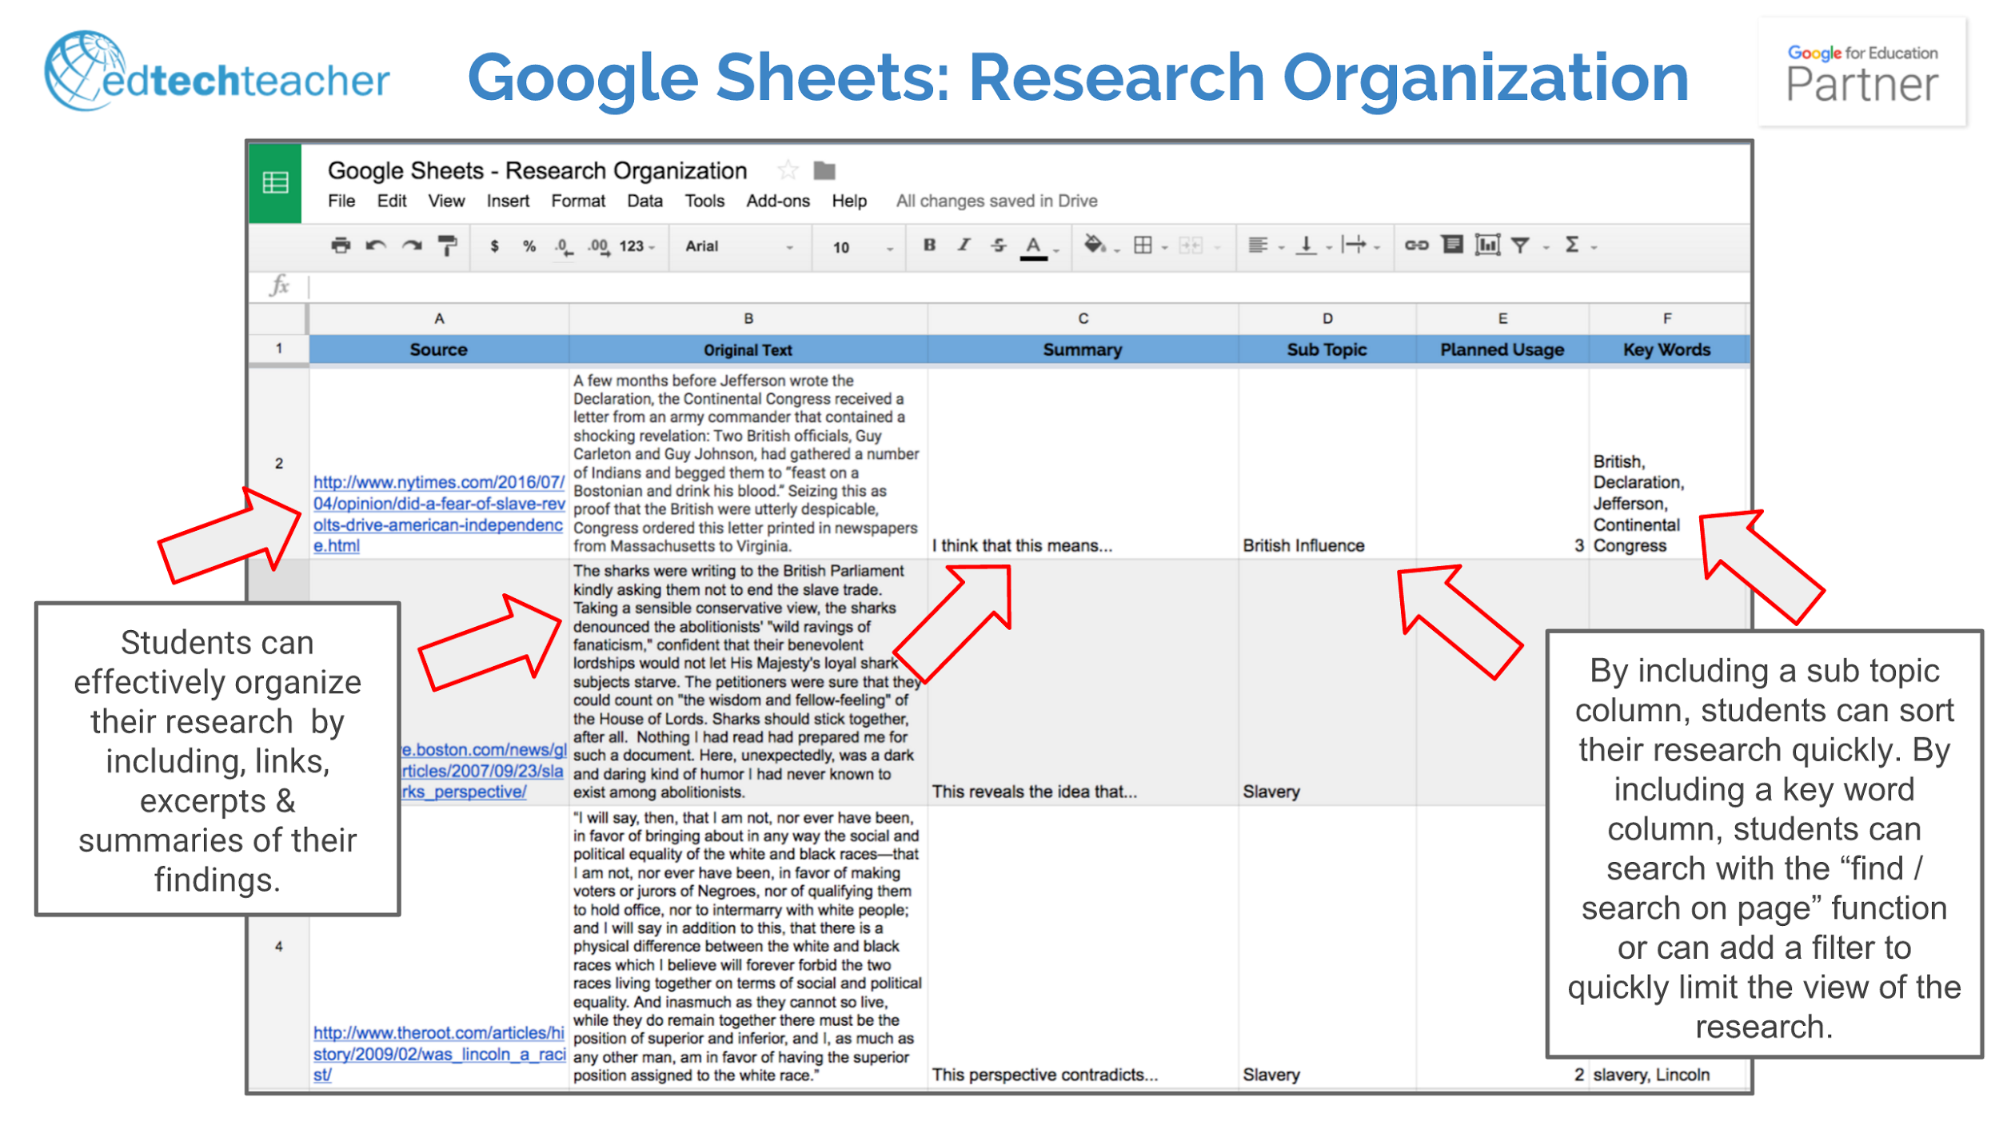Open the Data menu
The height and width of the screenshot is (1125, 1999).
point(645,200)
